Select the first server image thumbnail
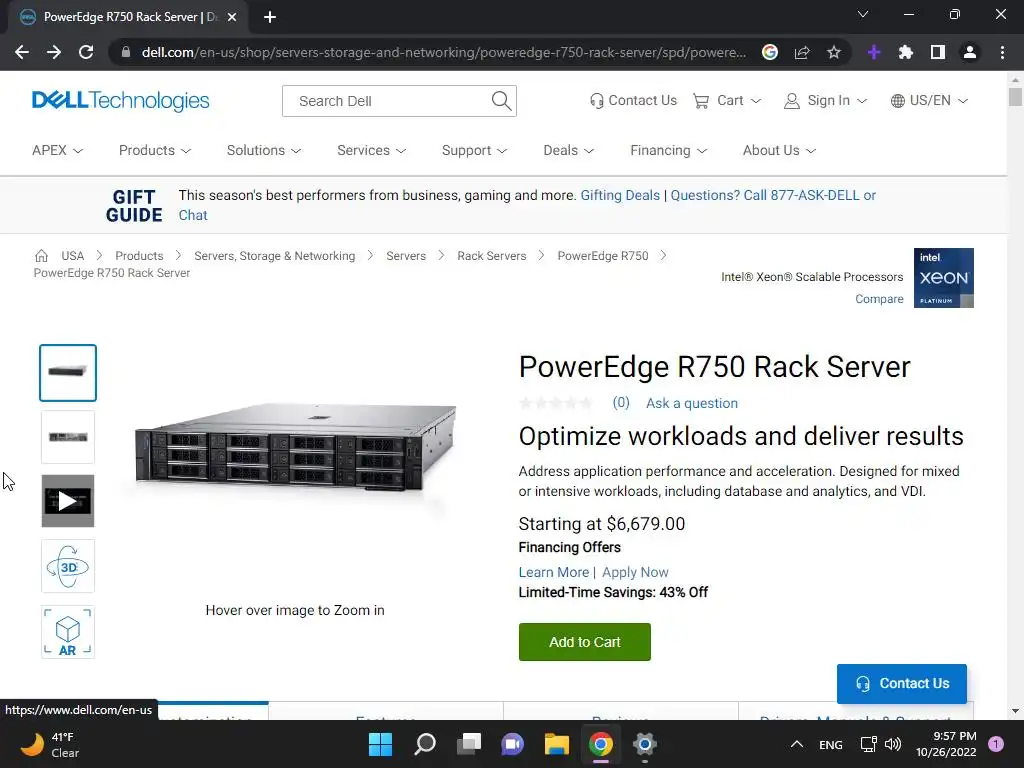The width and height of the screenshot is (1024, 768). (x=68, y=373)
